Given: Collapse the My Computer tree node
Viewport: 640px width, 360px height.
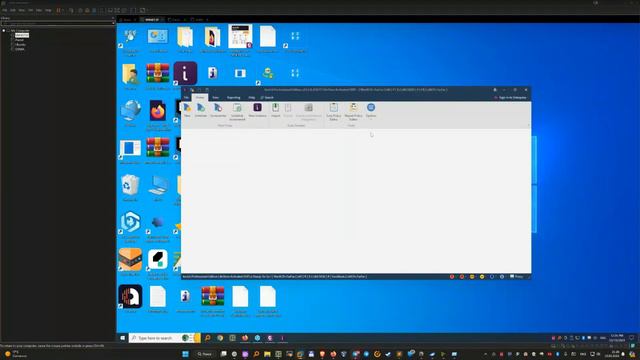Looking at the screenshot, I should 4,31.
